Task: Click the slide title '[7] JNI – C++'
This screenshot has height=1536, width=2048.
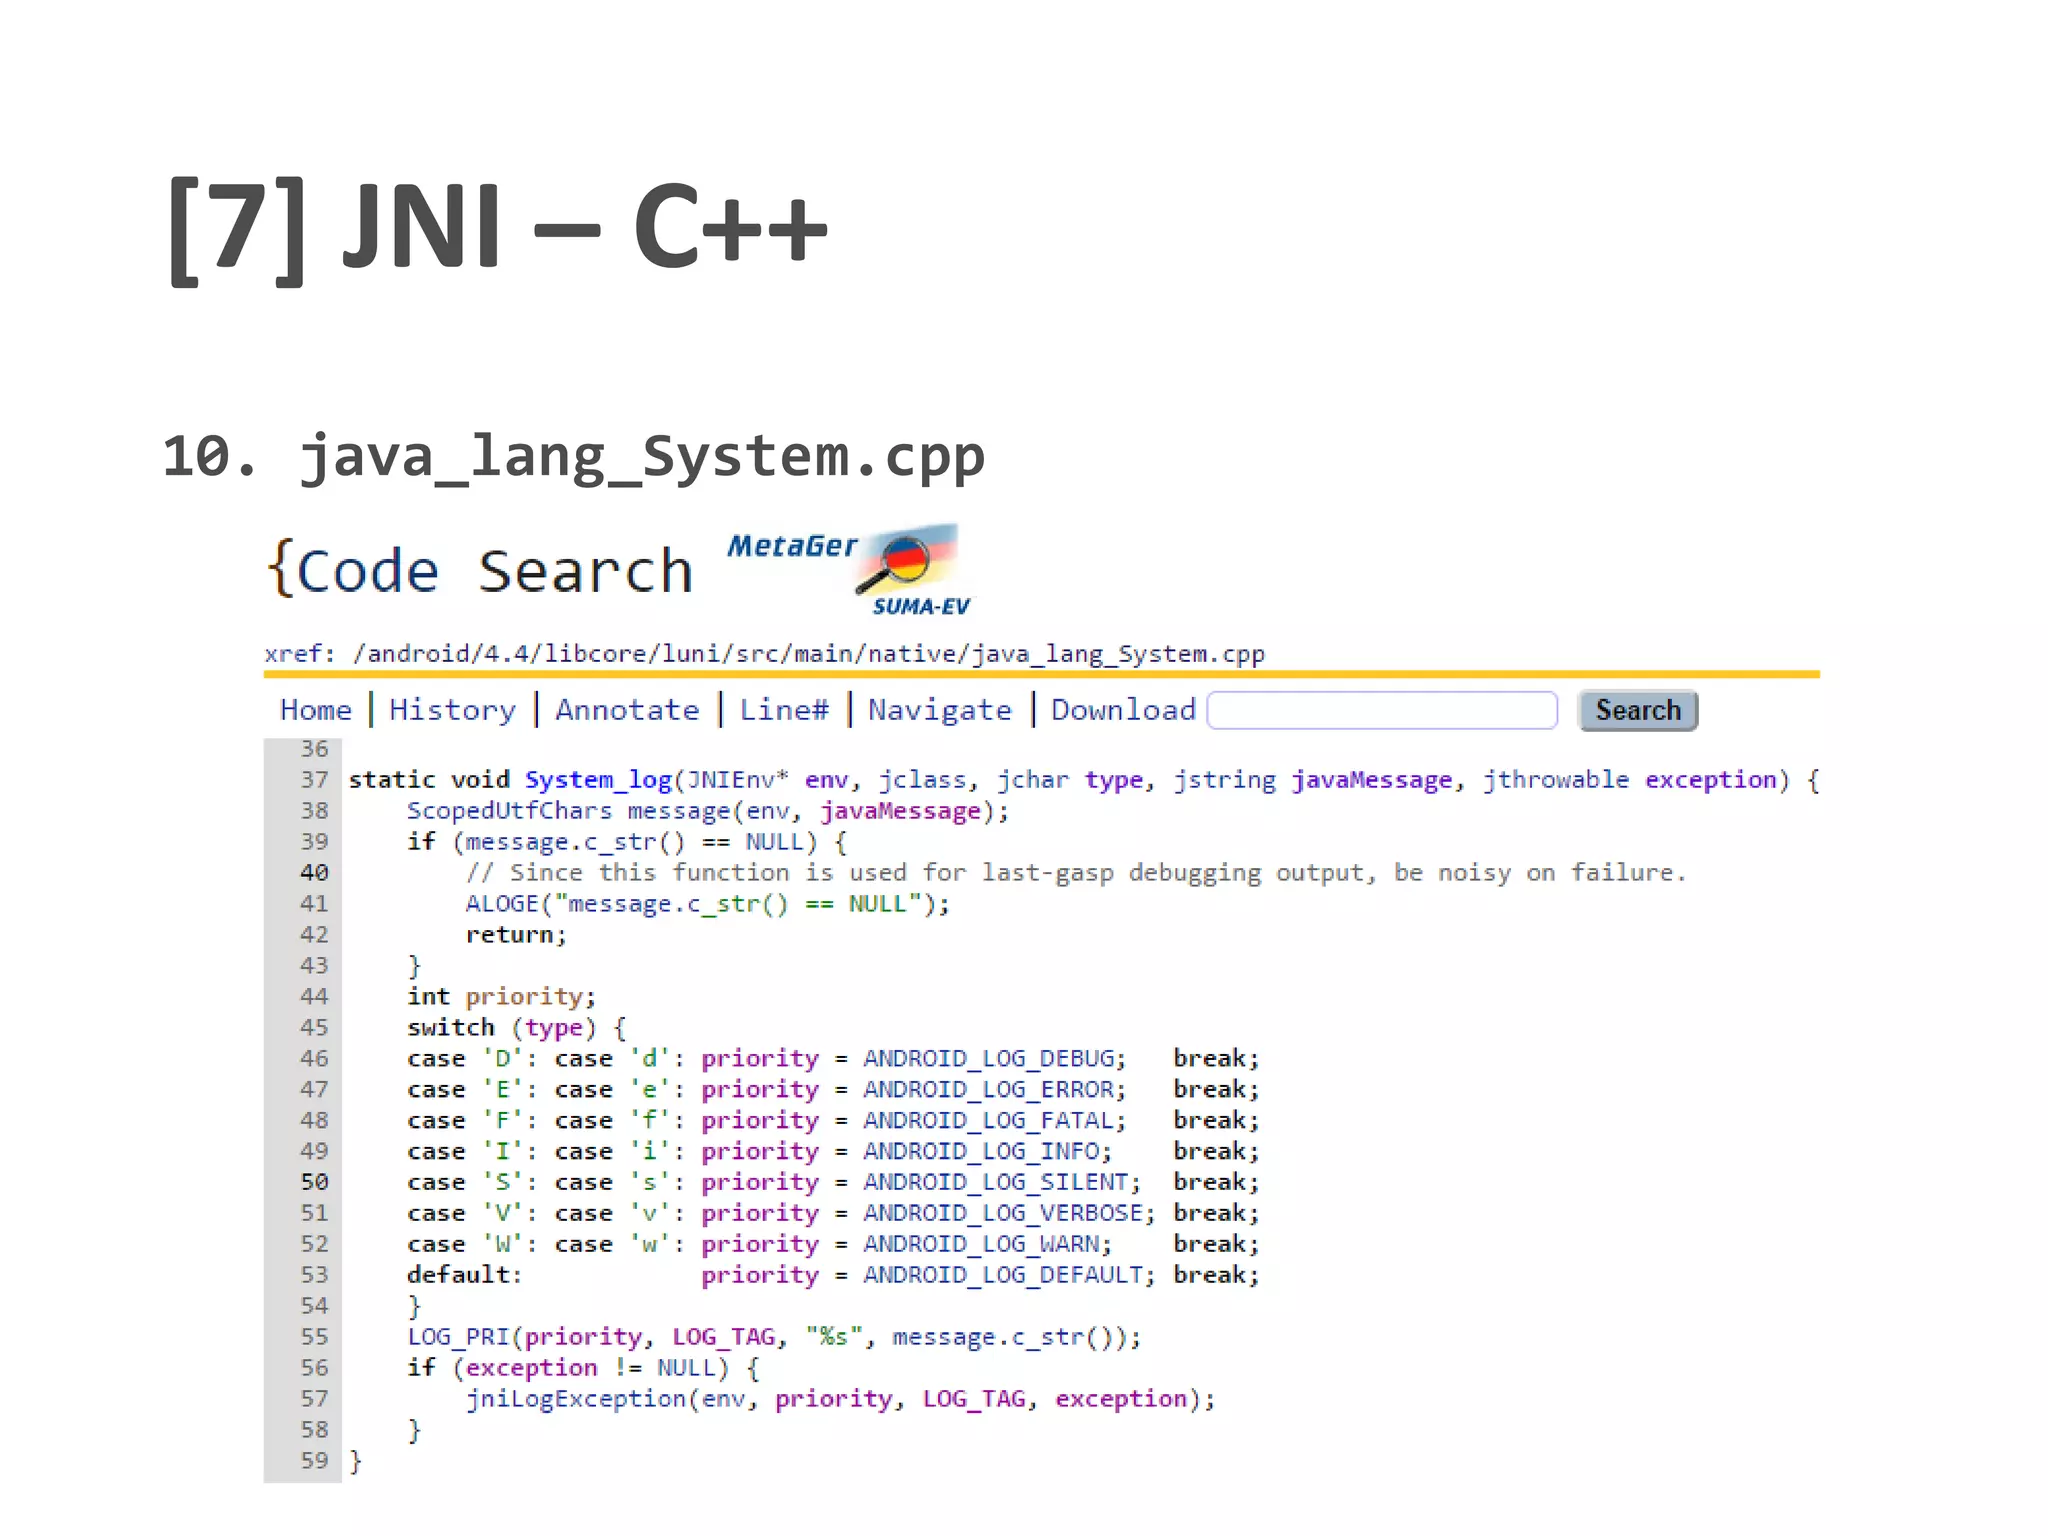Action: coord(497,229)
